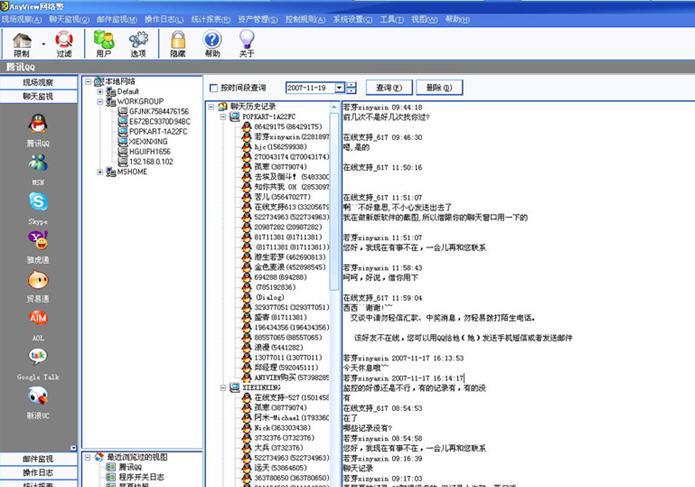Select the Google Talk sidebar icon
The image size is (695, 487).
pyautogui.click(x=38, y=356)
